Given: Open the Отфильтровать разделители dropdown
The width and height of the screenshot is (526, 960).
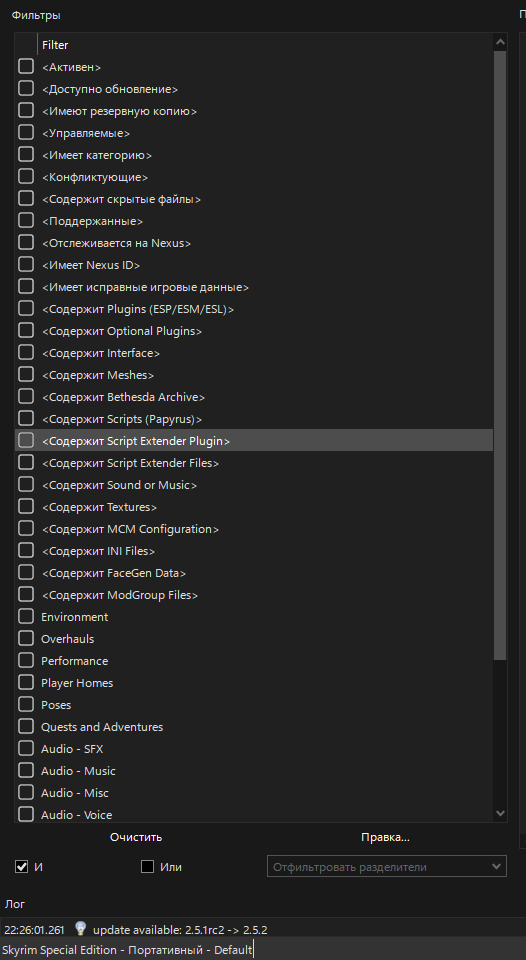Looking at the screenshot, I should pyautogui.click(x=386, y=867).
